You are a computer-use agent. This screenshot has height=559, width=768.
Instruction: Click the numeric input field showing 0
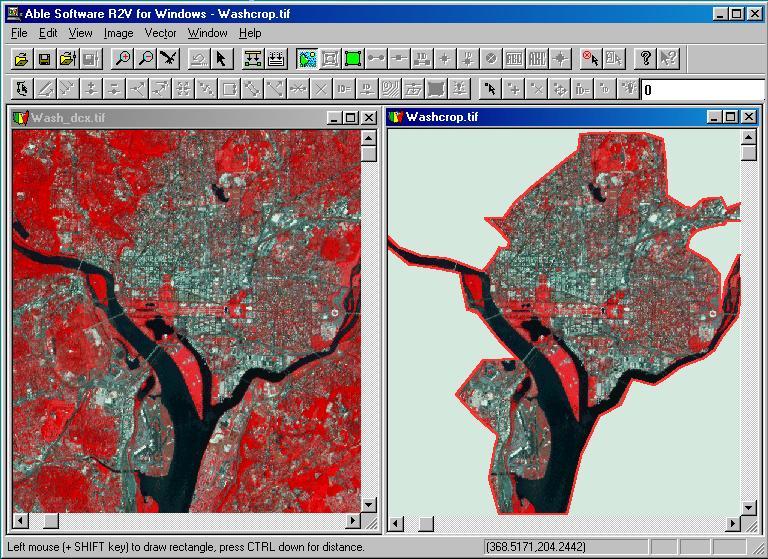[x=703, y=90]
